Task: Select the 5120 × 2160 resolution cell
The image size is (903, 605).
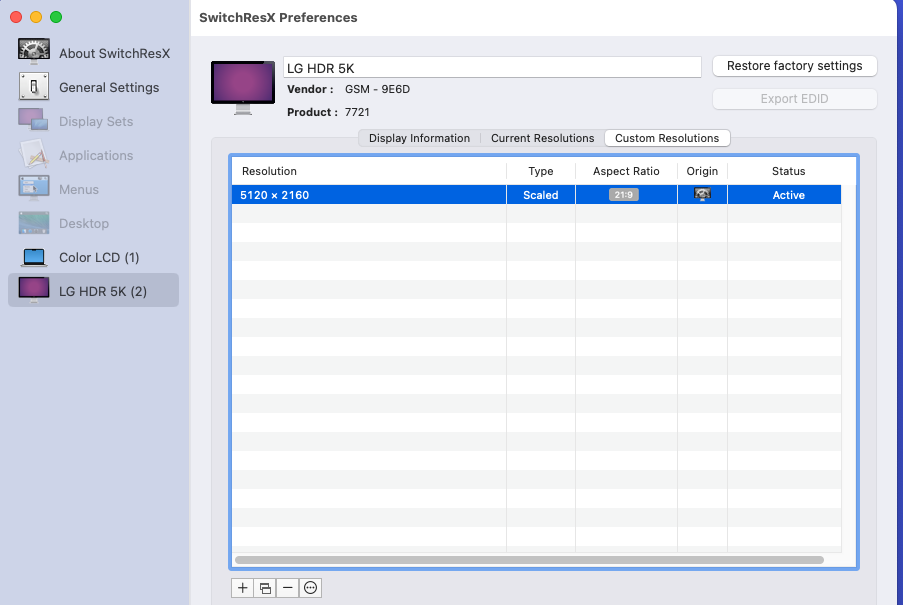Action: (369, 195)
